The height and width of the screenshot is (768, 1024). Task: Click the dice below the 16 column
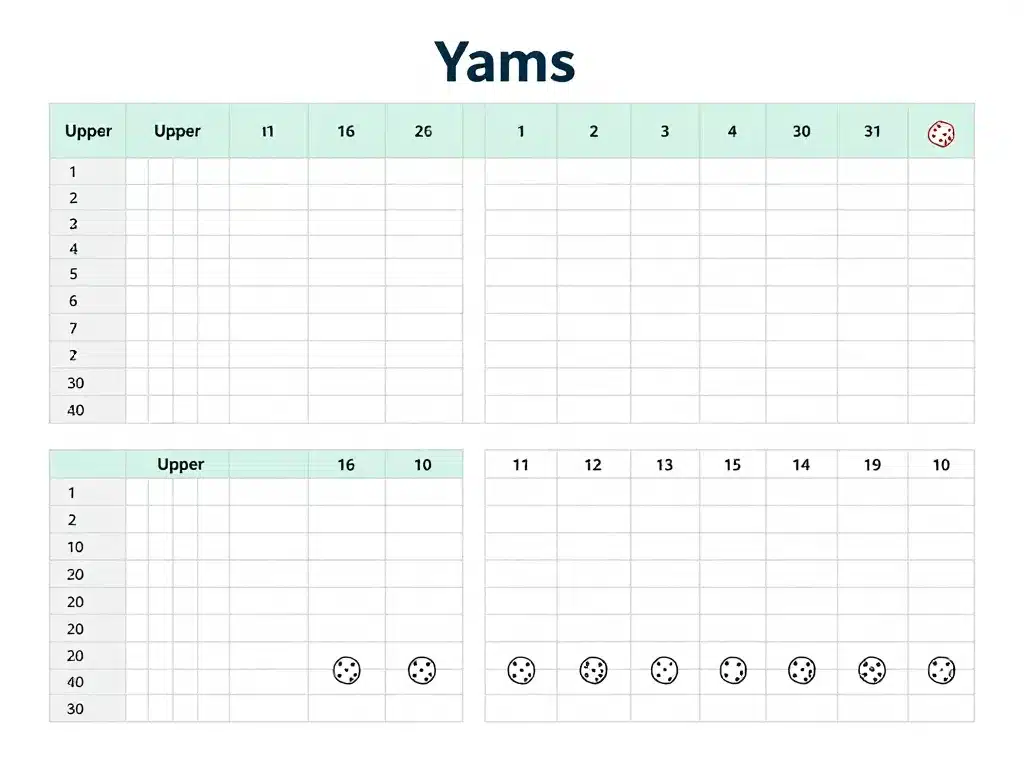pos(346,670)
